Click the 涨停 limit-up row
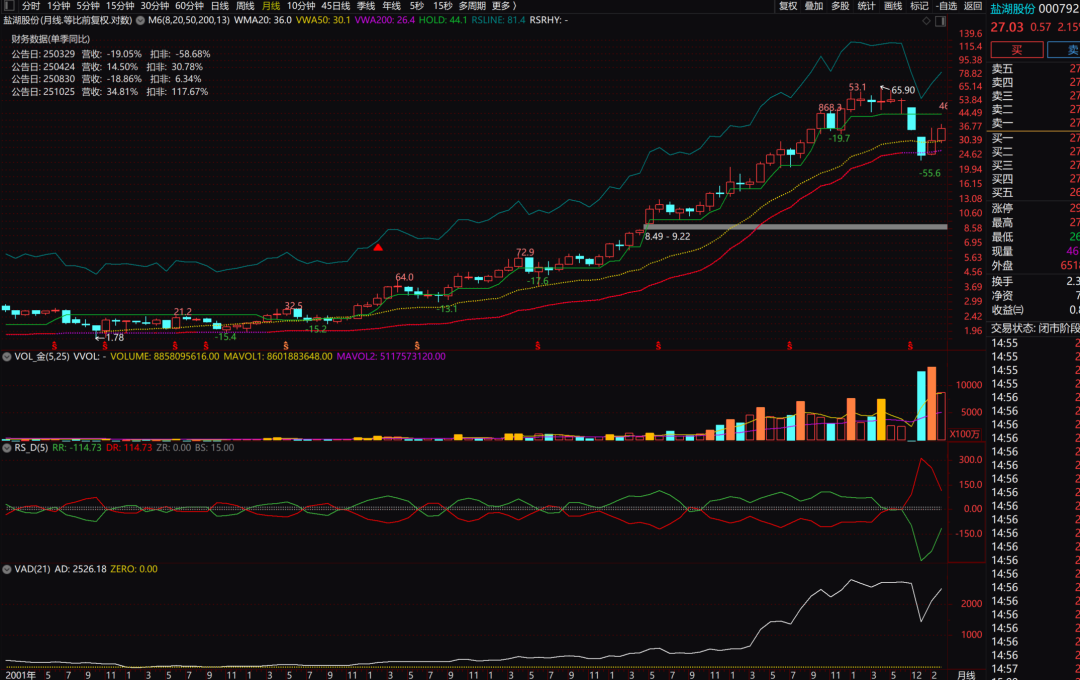The height and width of the screenshot is (680, 1080). (1035, 208)
